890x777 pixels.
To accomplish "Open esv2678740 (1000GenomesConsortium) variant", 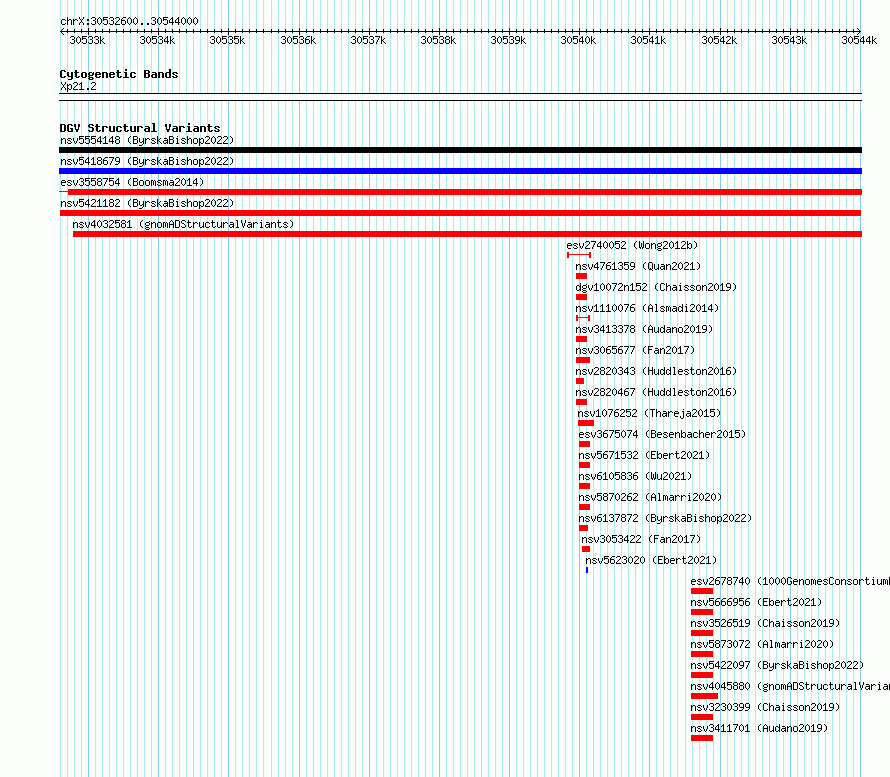I will (x=790, y=581).
